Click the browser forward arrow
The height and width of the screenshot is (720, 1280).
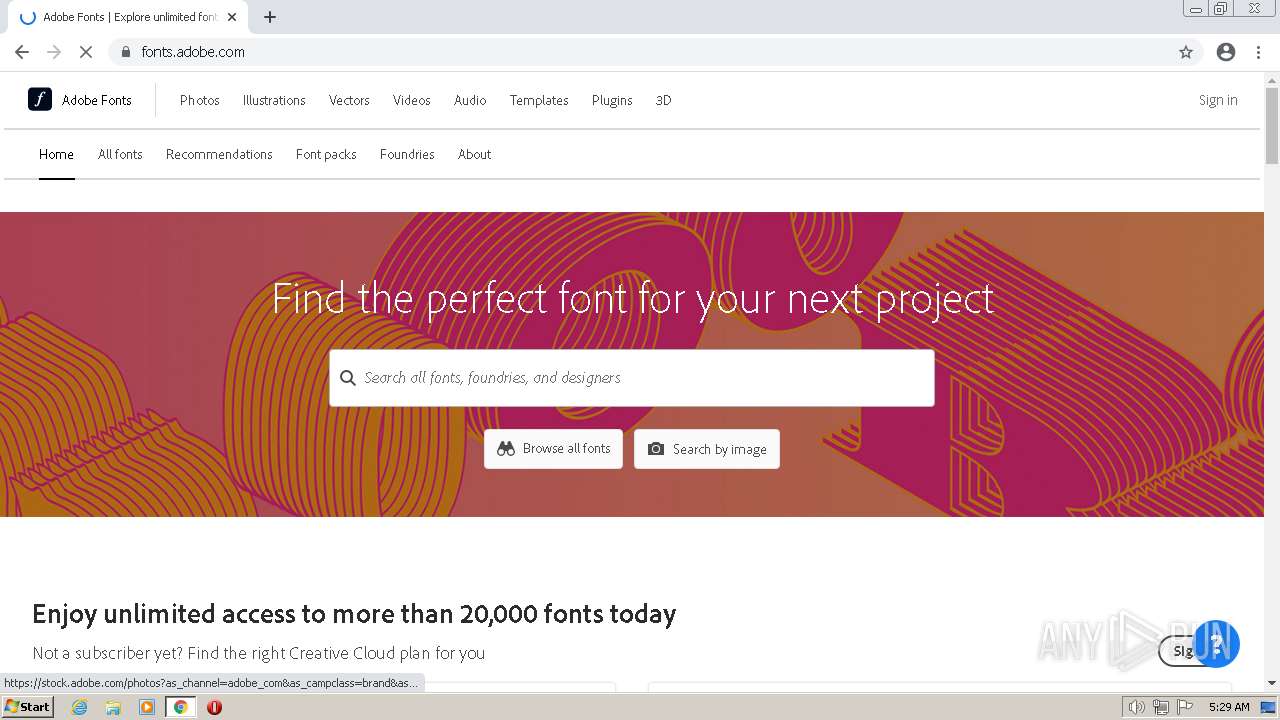[x=54, y=52]
